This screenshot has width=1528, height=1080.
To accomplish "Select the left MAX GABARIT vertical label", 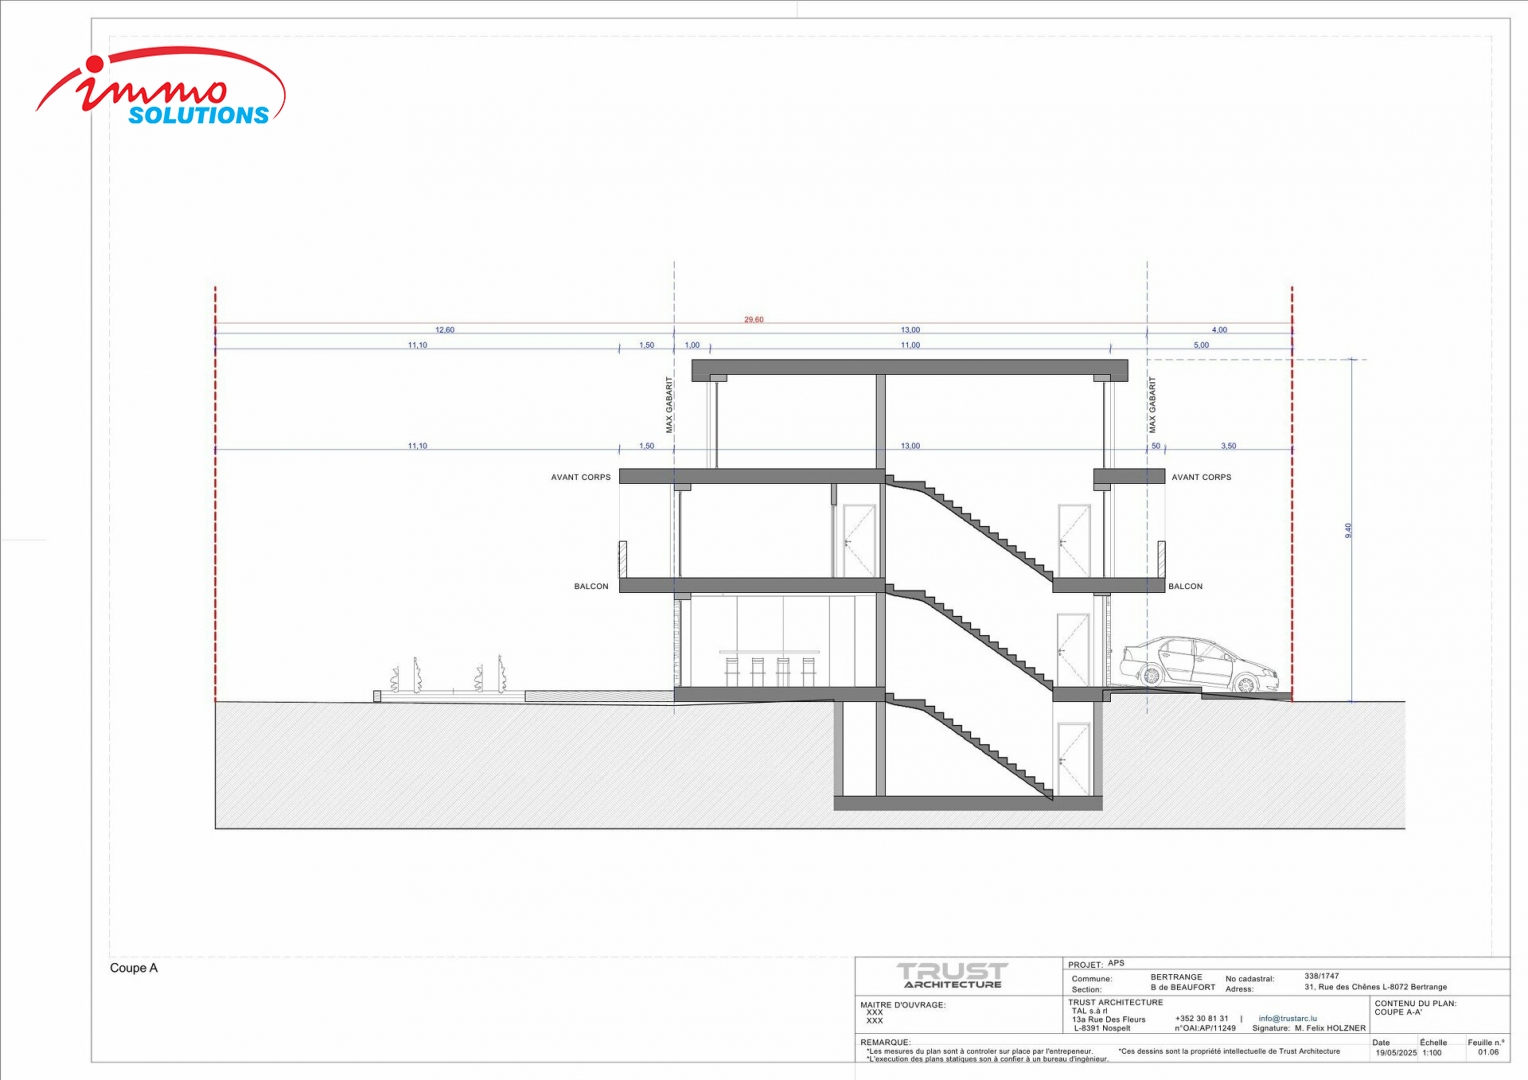I will (x=669, y=405).
